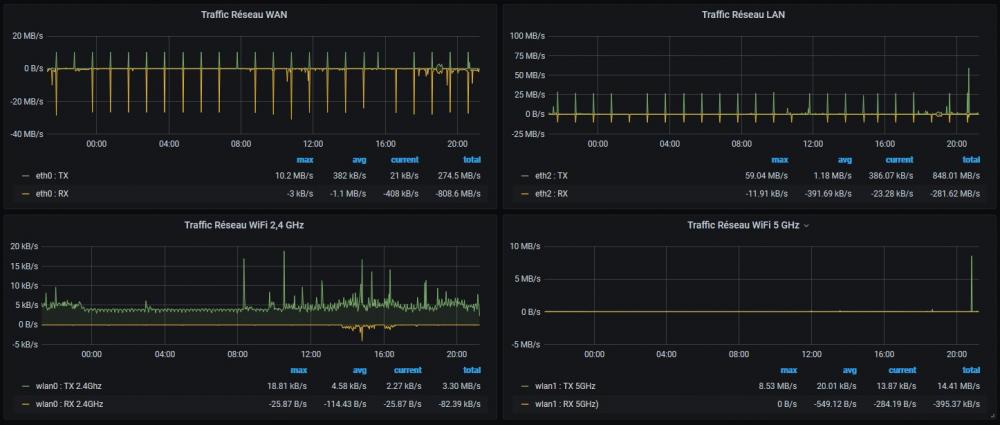
Task: Show only the wlan1 : TX 5GHz series
Action: tap(565, 385)
